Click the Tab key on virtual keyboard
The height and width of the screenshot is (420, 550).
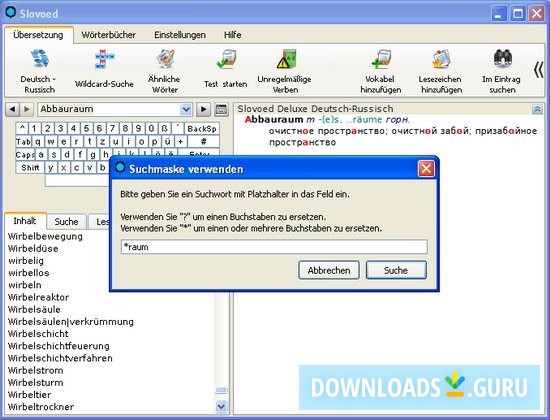pos(24,142)
